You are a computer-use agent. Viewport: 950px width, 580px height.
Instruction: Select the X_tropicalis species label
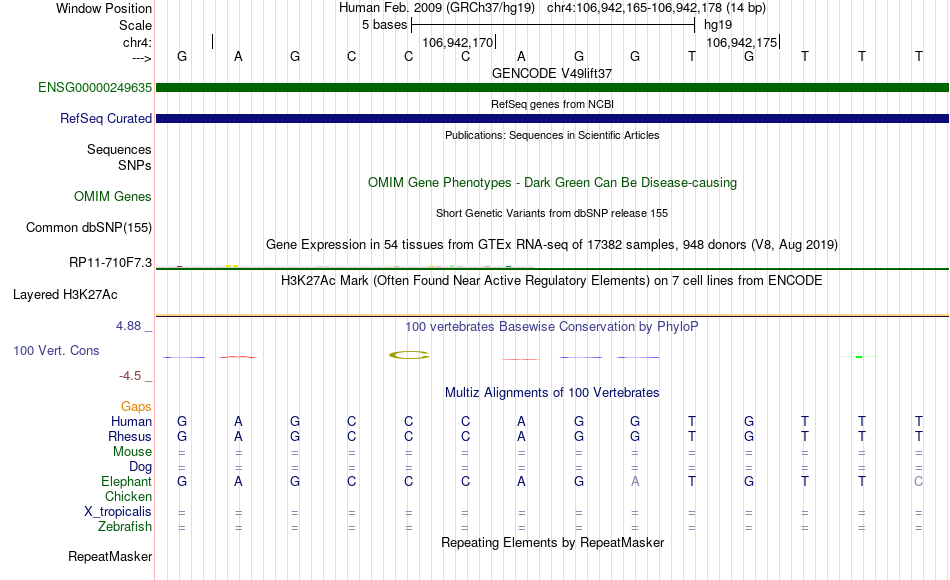pos(118,512)
